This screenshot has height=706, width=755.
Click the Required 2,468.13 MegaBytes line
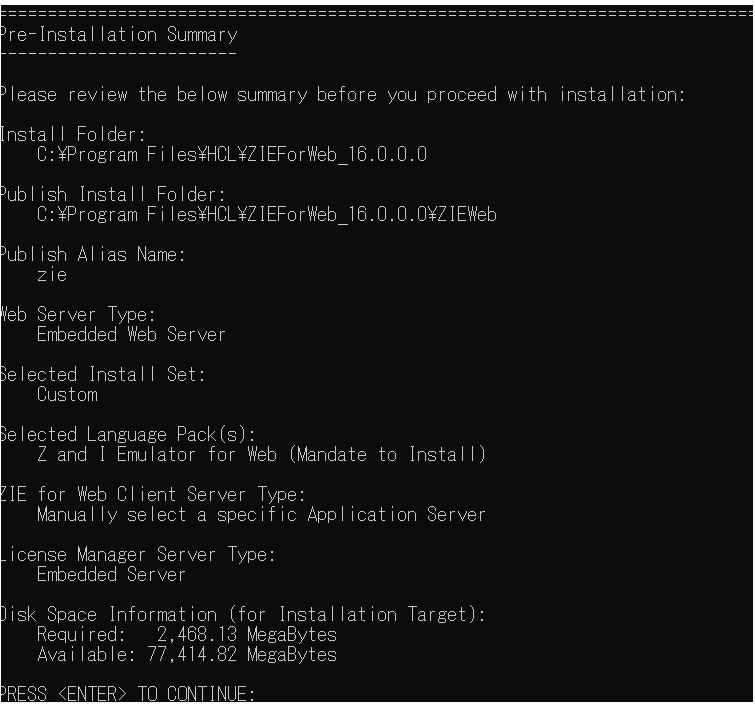click(x=187, y=635)
